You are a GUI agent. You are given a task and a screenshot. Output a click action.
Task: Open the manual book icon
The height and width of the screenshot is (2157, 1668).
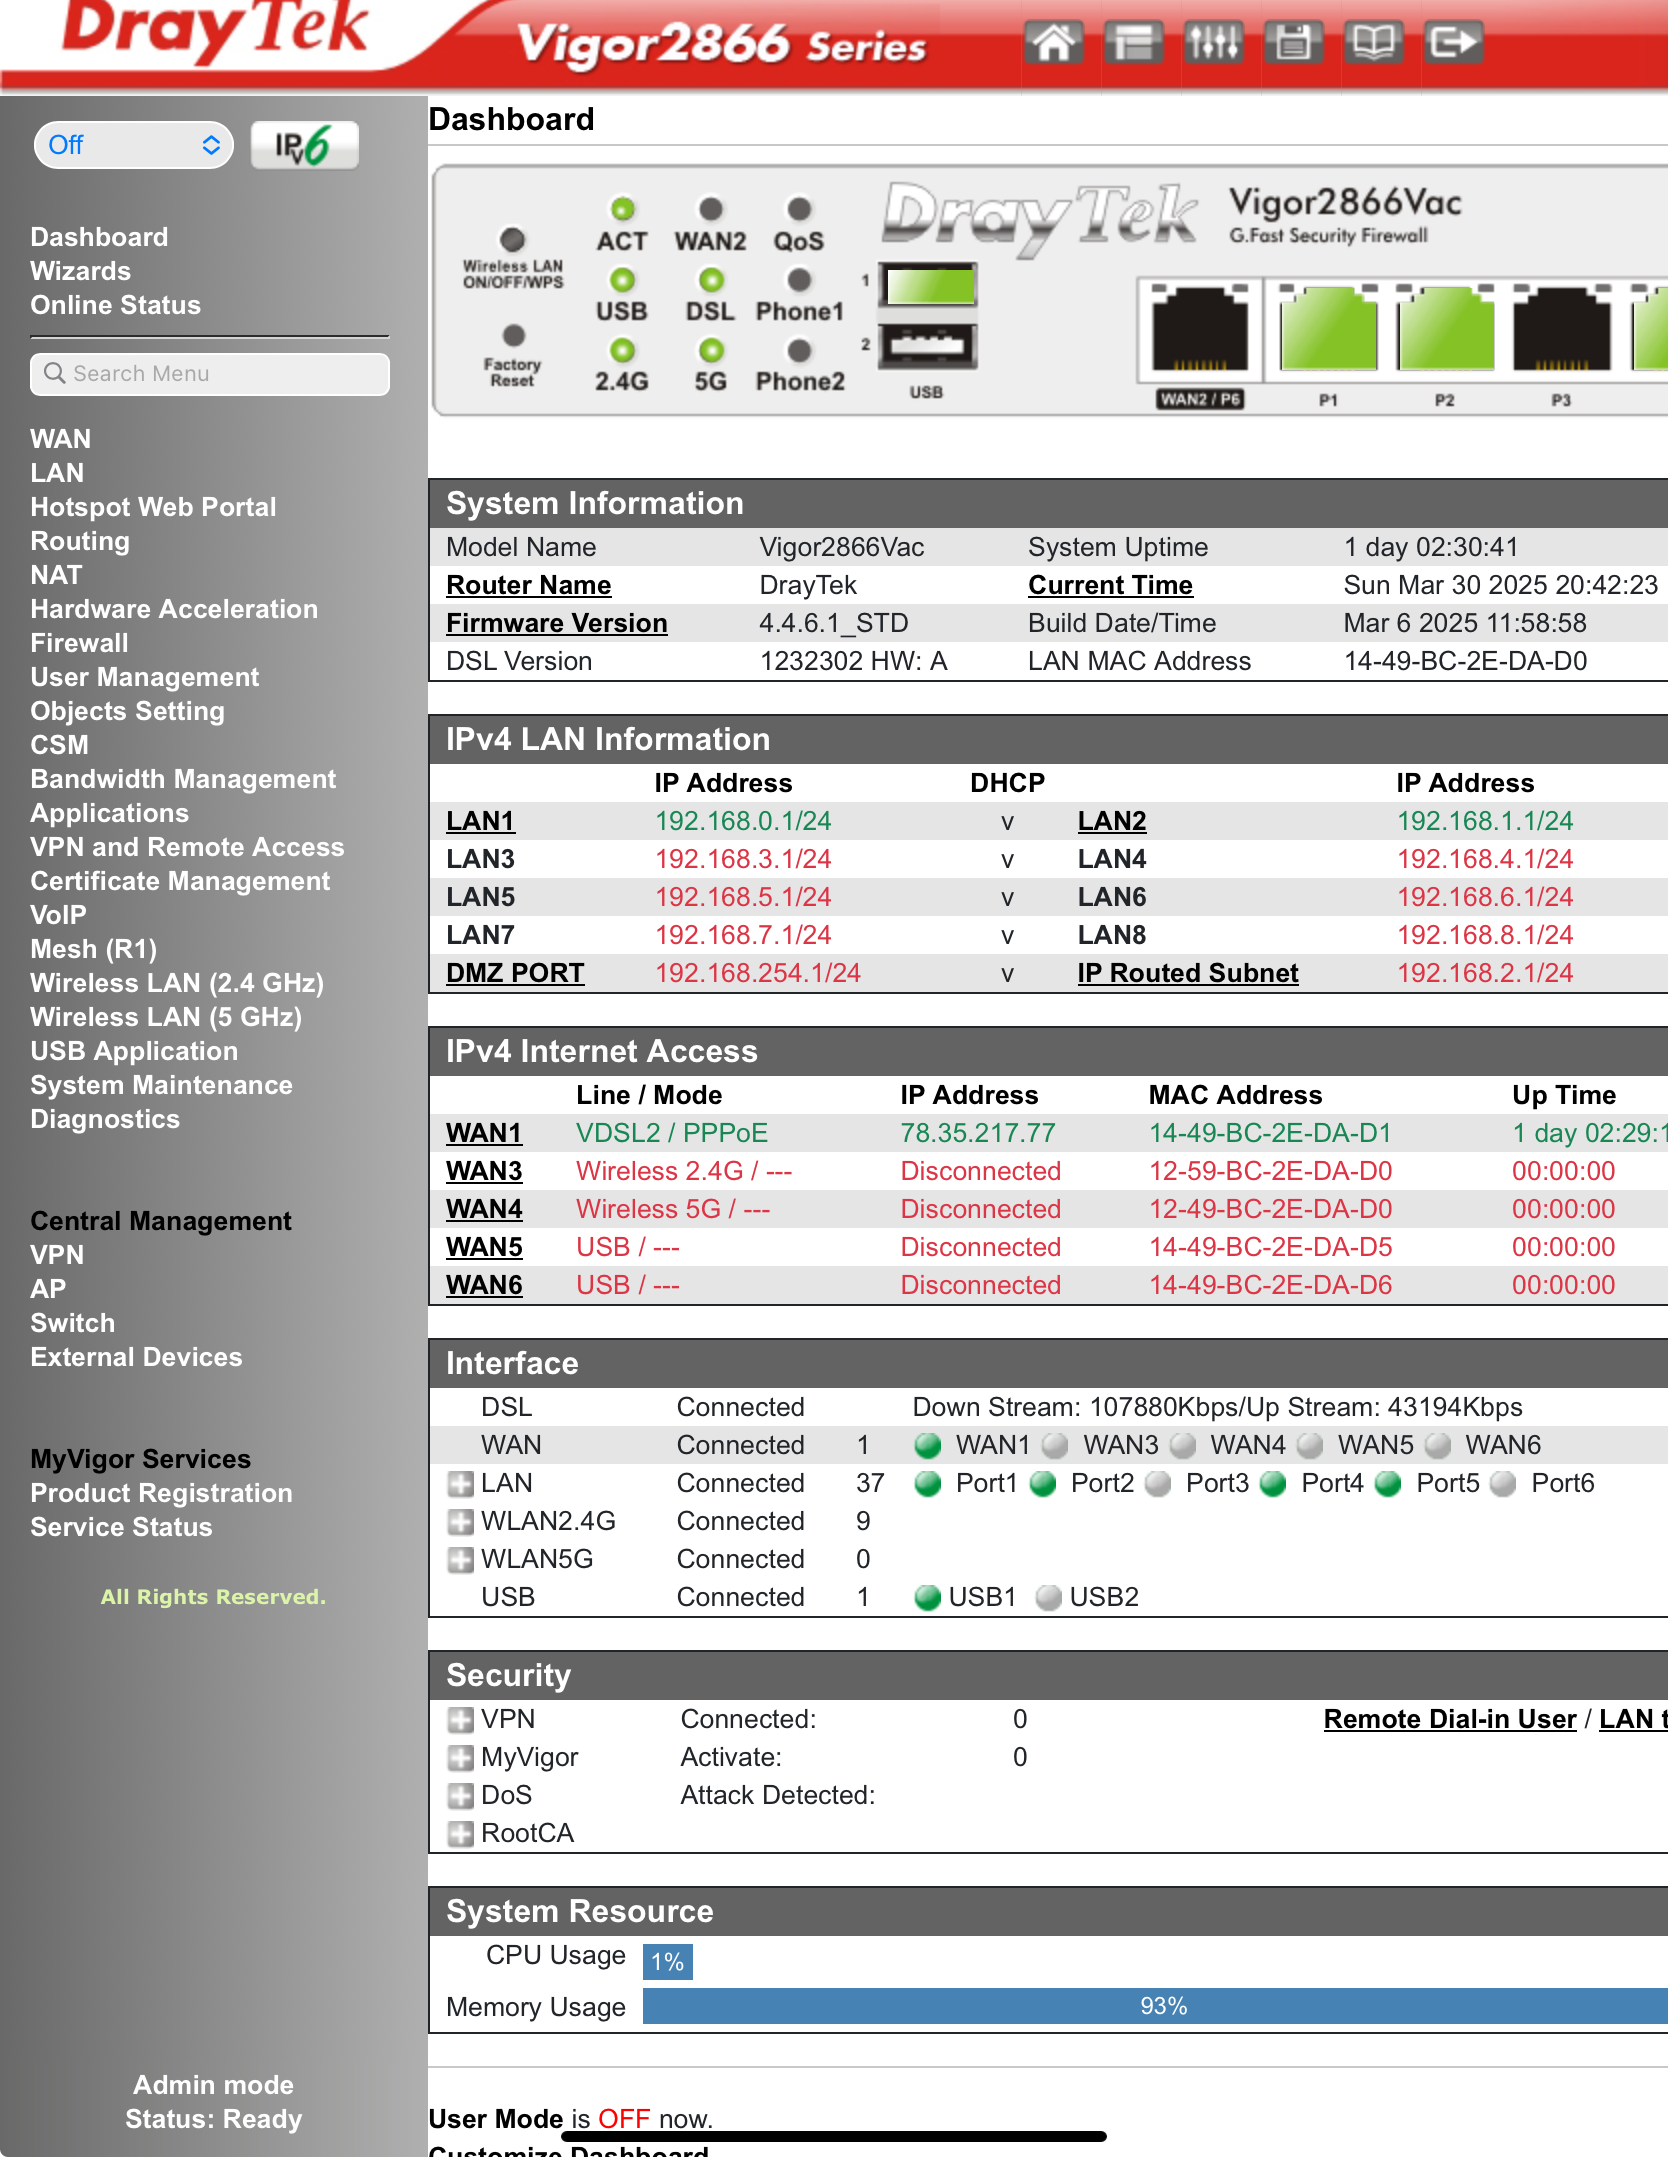pyautogui.click(x=1373, y=43)
